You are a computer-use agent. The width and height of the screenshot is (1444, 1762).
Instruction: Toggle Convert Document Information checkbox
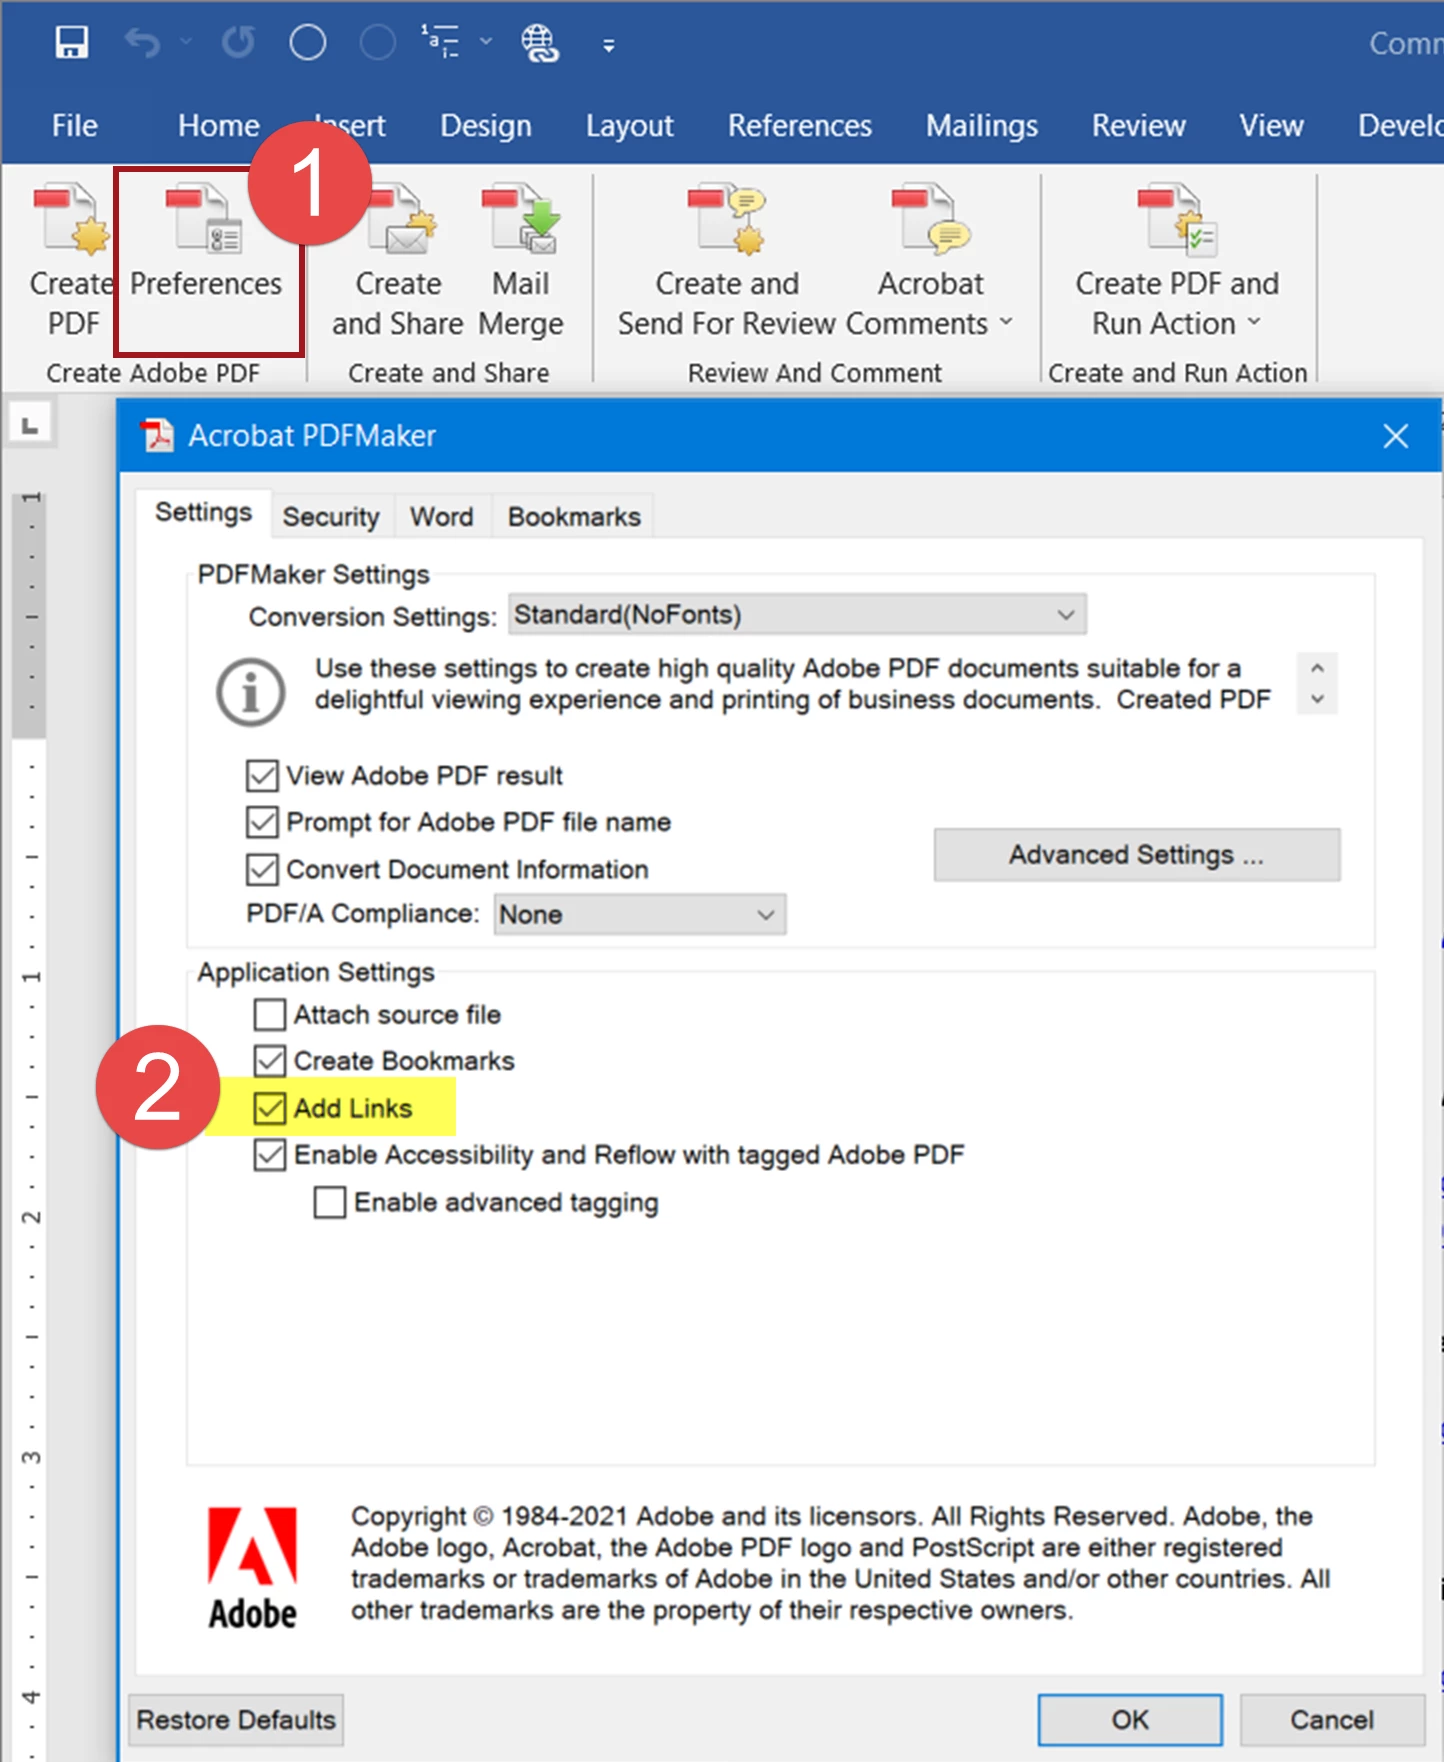pos(262,869)
